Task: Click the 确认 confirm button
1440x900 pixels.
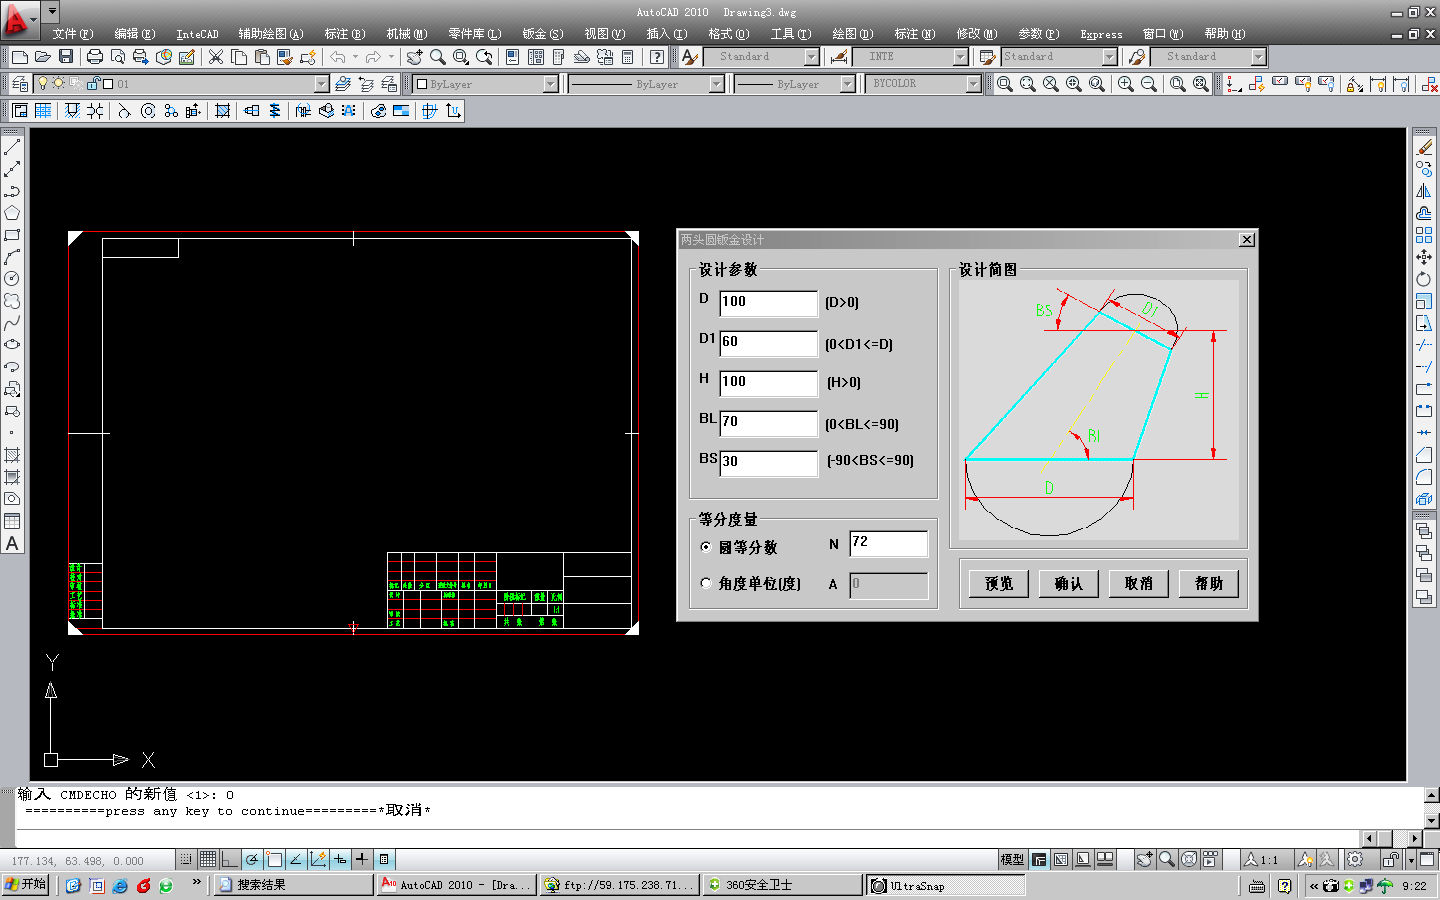Action: [1069, 583]
